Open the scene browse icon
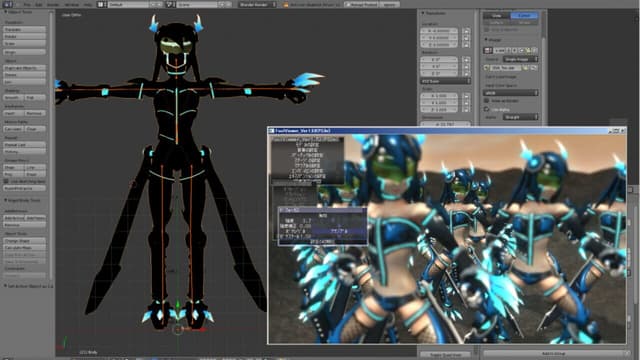The width and height of the screenshot is (640, 360). 170,4
